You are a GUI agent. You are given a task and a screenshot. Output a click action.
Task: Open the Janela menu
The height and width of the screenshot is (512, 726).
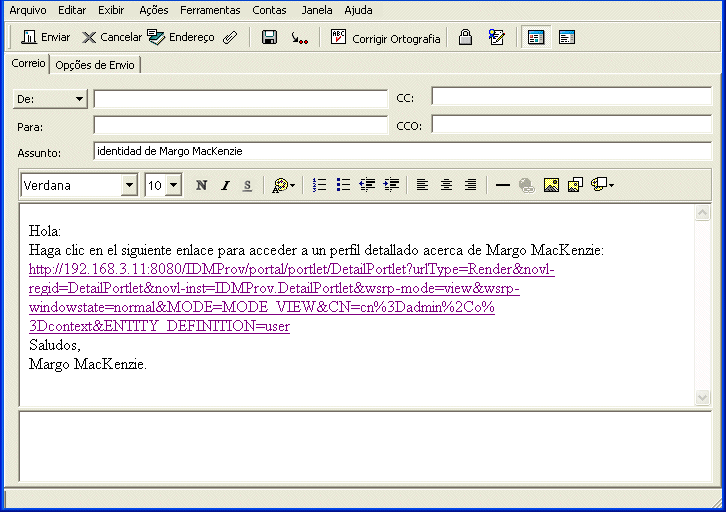[x=317, y=10]
